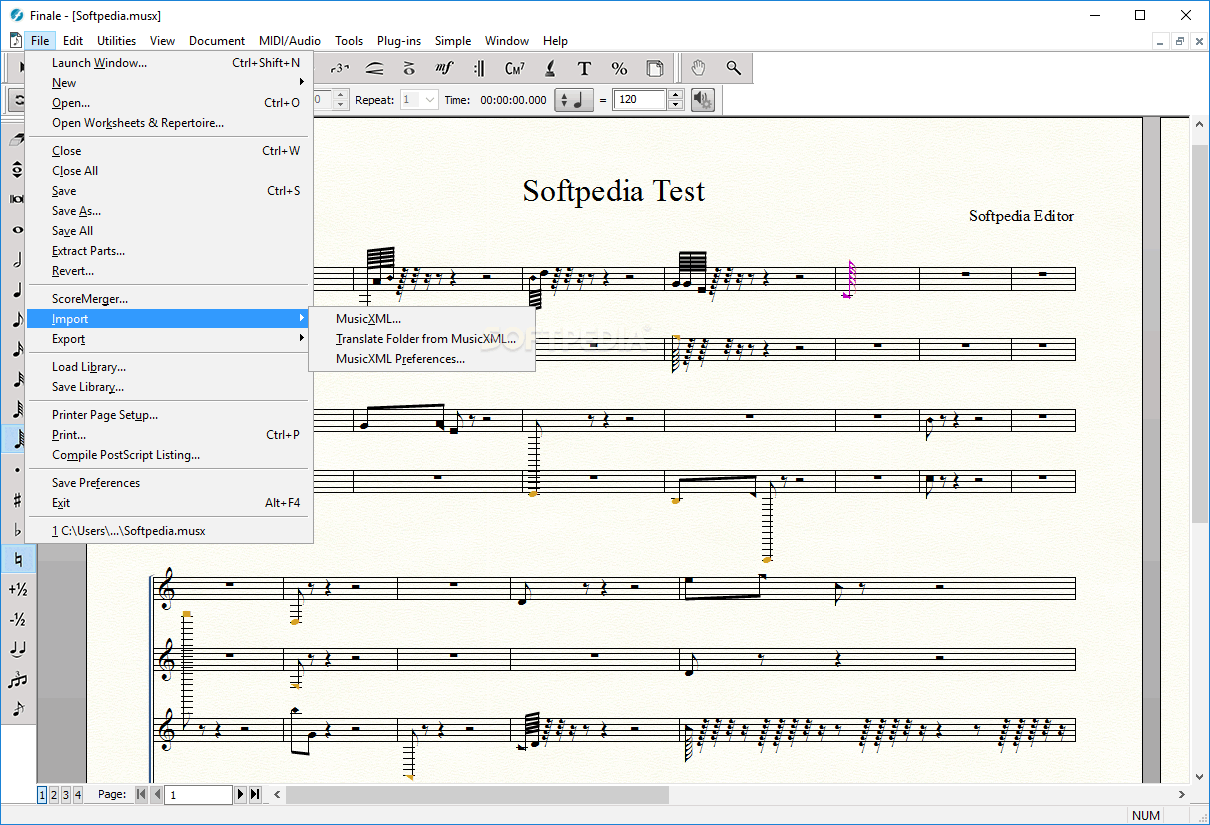Screen dimensions: 1210x825
Task: Select the Repeat barline tool
Action: (x=479, y=68)
